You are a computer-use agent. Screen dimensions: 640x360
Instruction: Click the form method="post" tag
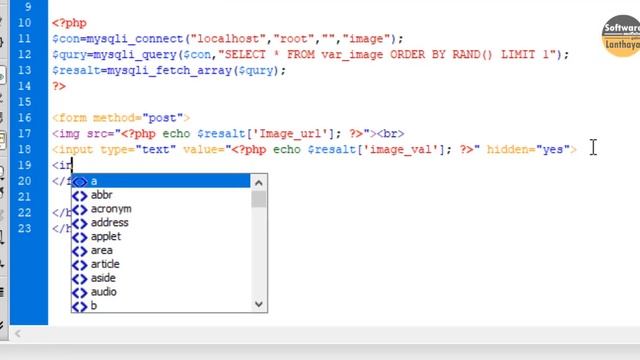(x=121, y=118)
